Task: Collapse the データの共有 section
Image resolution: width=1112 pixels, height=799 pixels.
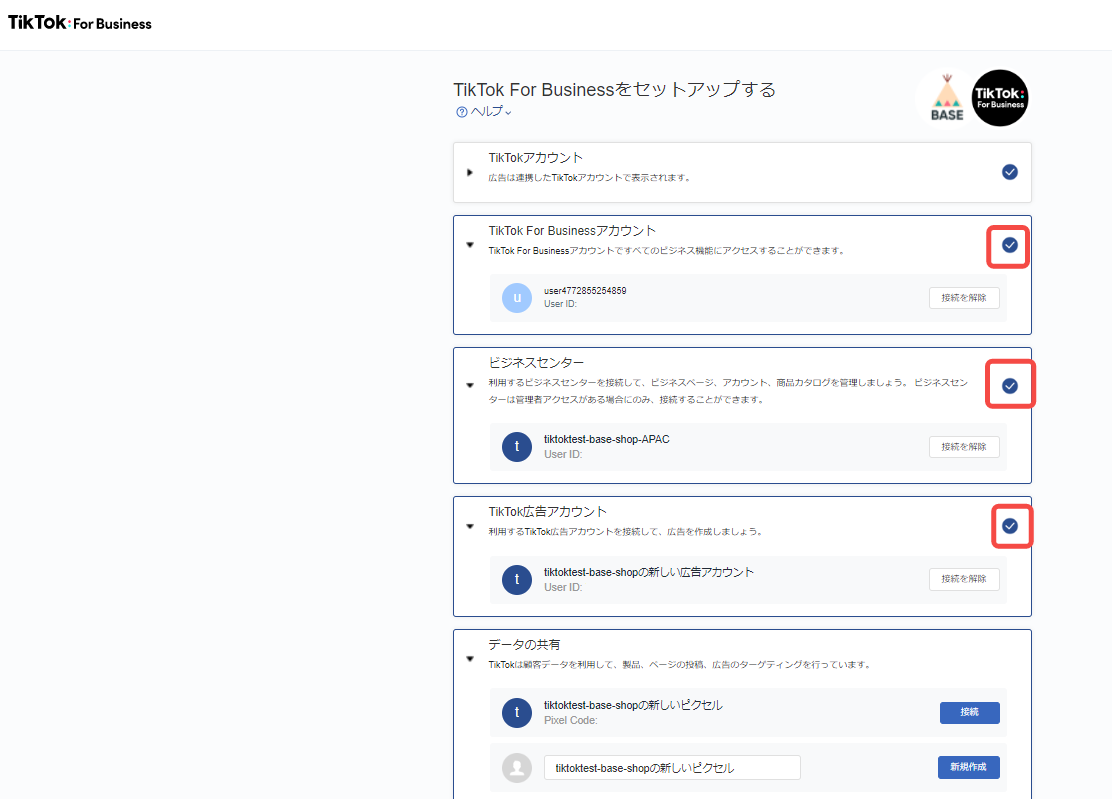Action: (x=470, y=658)
